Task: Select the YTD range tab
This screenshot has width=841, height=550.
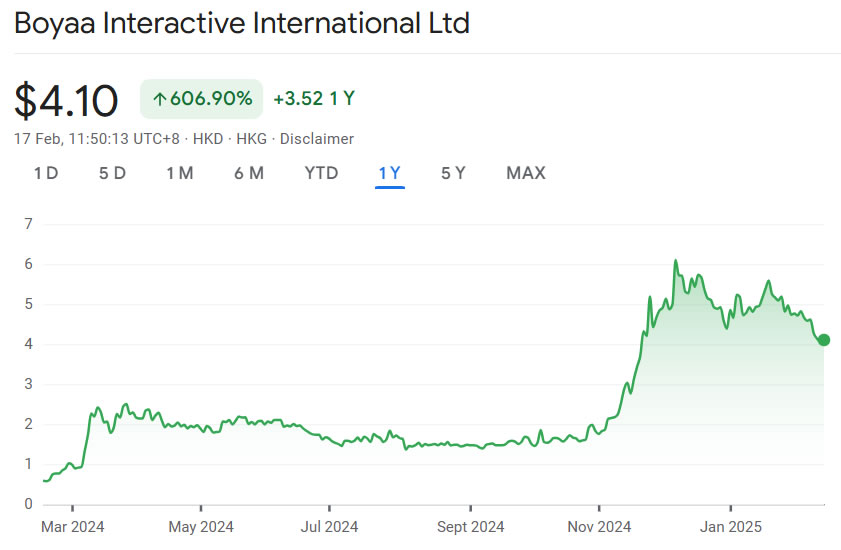Action: pyautogui.click(x=321, y=173)
